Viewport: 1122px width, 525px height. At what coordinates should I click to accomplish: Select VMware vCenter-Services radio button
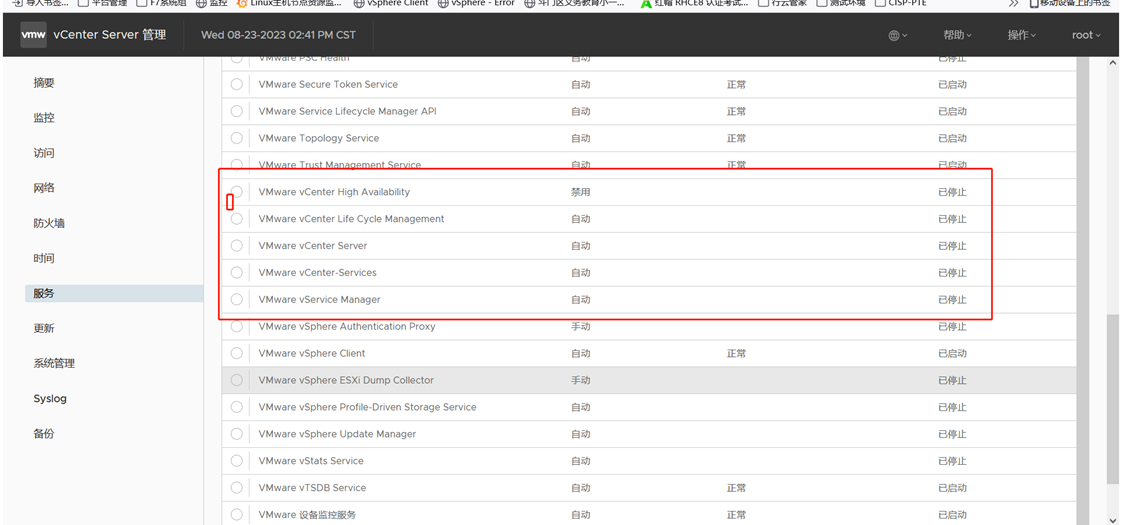(236, 273)
